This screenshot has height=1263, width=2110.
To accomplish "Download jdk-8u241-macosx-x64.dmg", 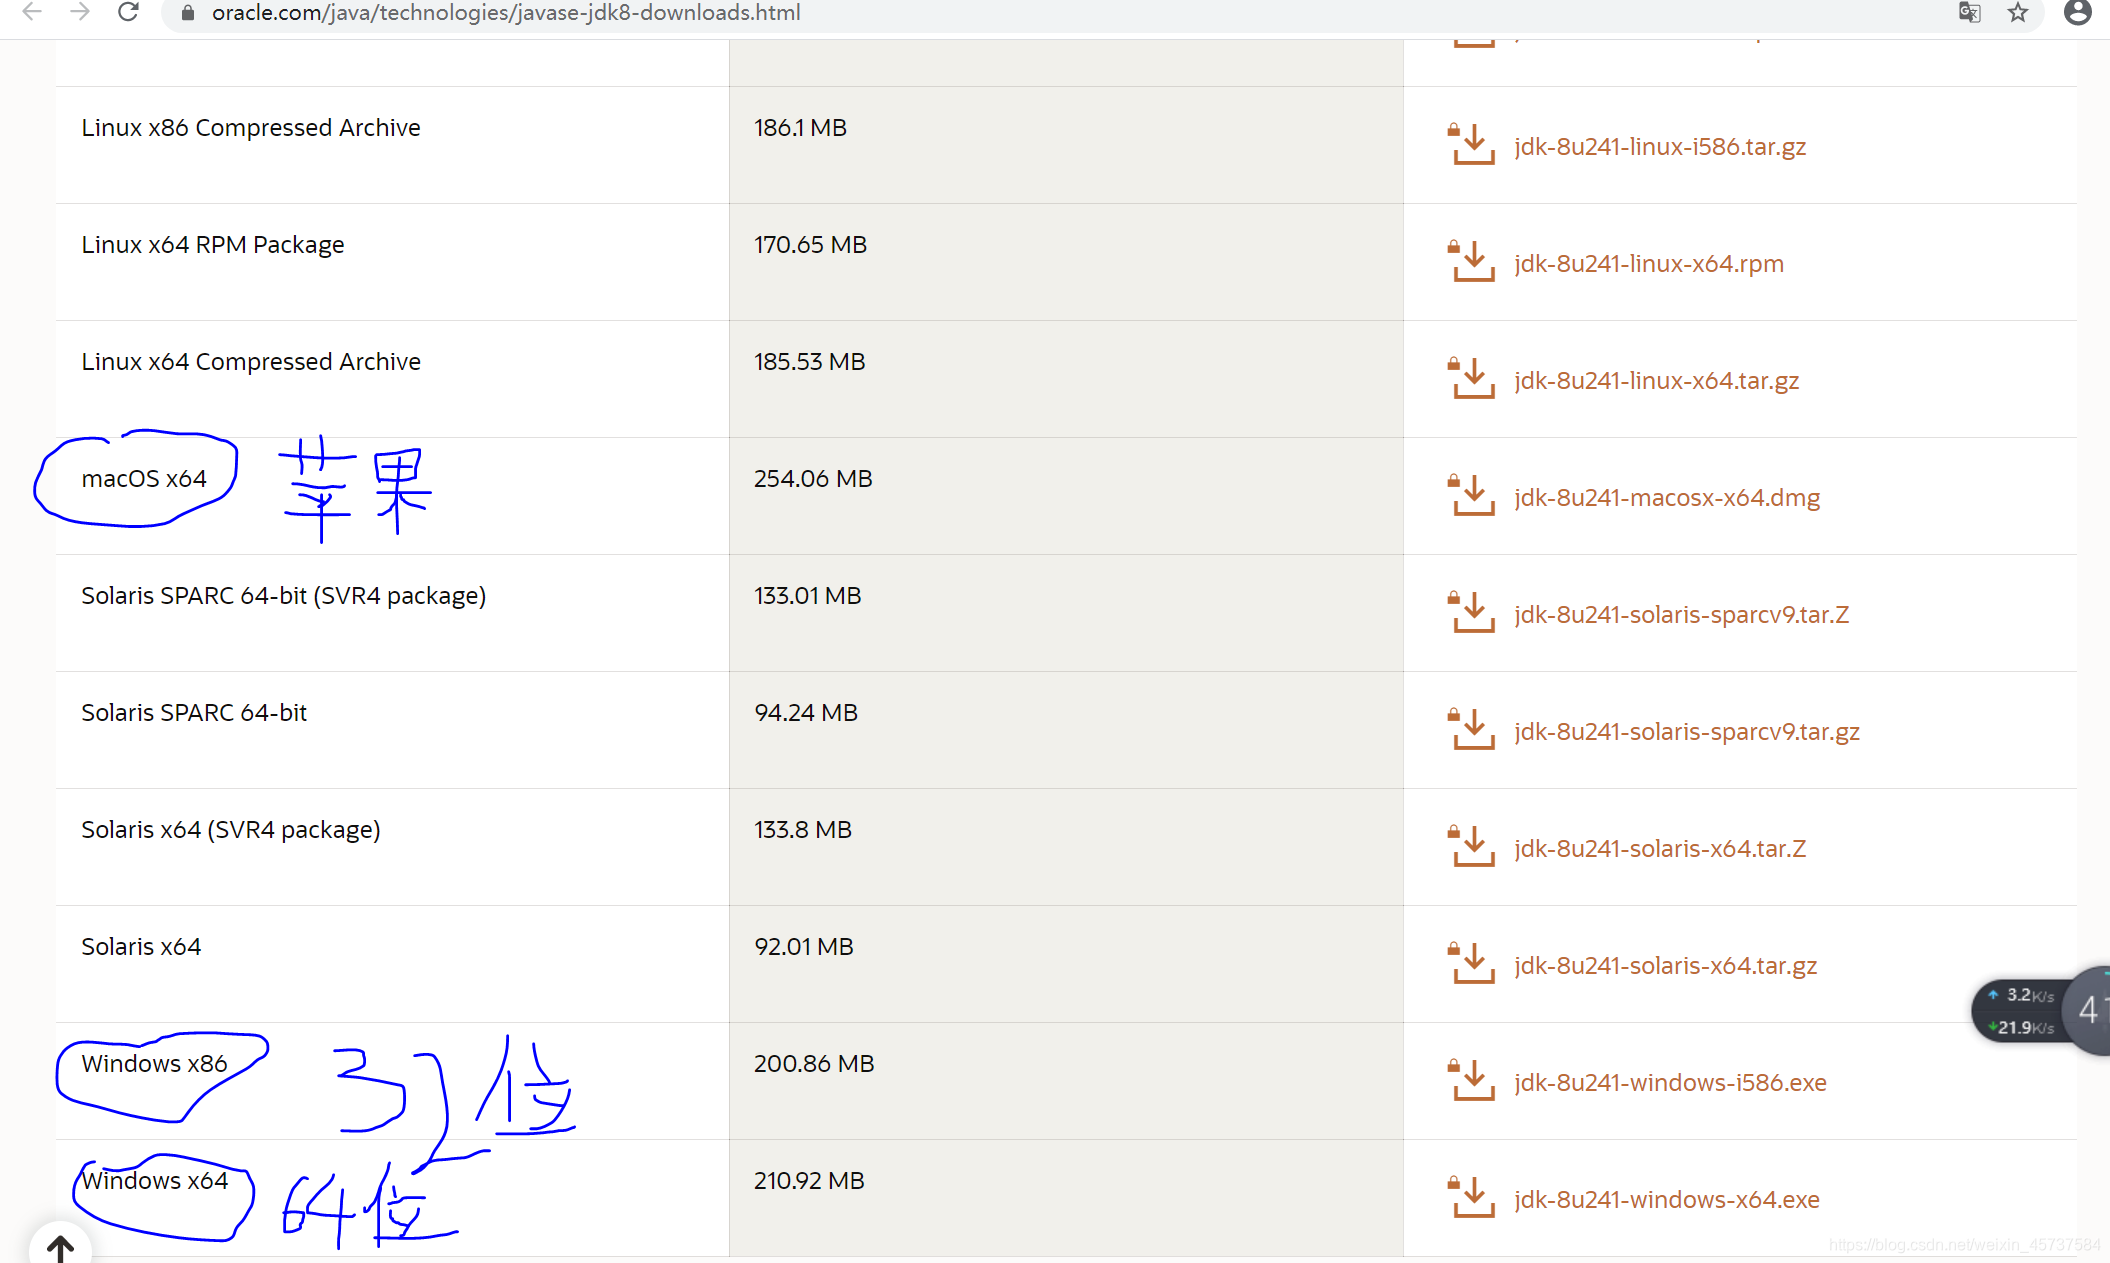I will pyautogui.click(x=1667, y=498).
